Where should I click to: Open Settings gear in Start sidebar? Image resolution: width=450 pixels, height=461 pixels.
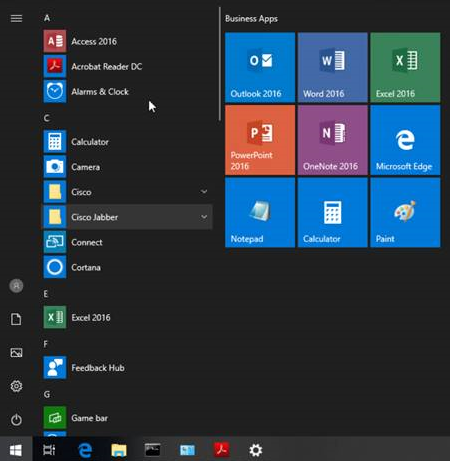coord(16,386)
